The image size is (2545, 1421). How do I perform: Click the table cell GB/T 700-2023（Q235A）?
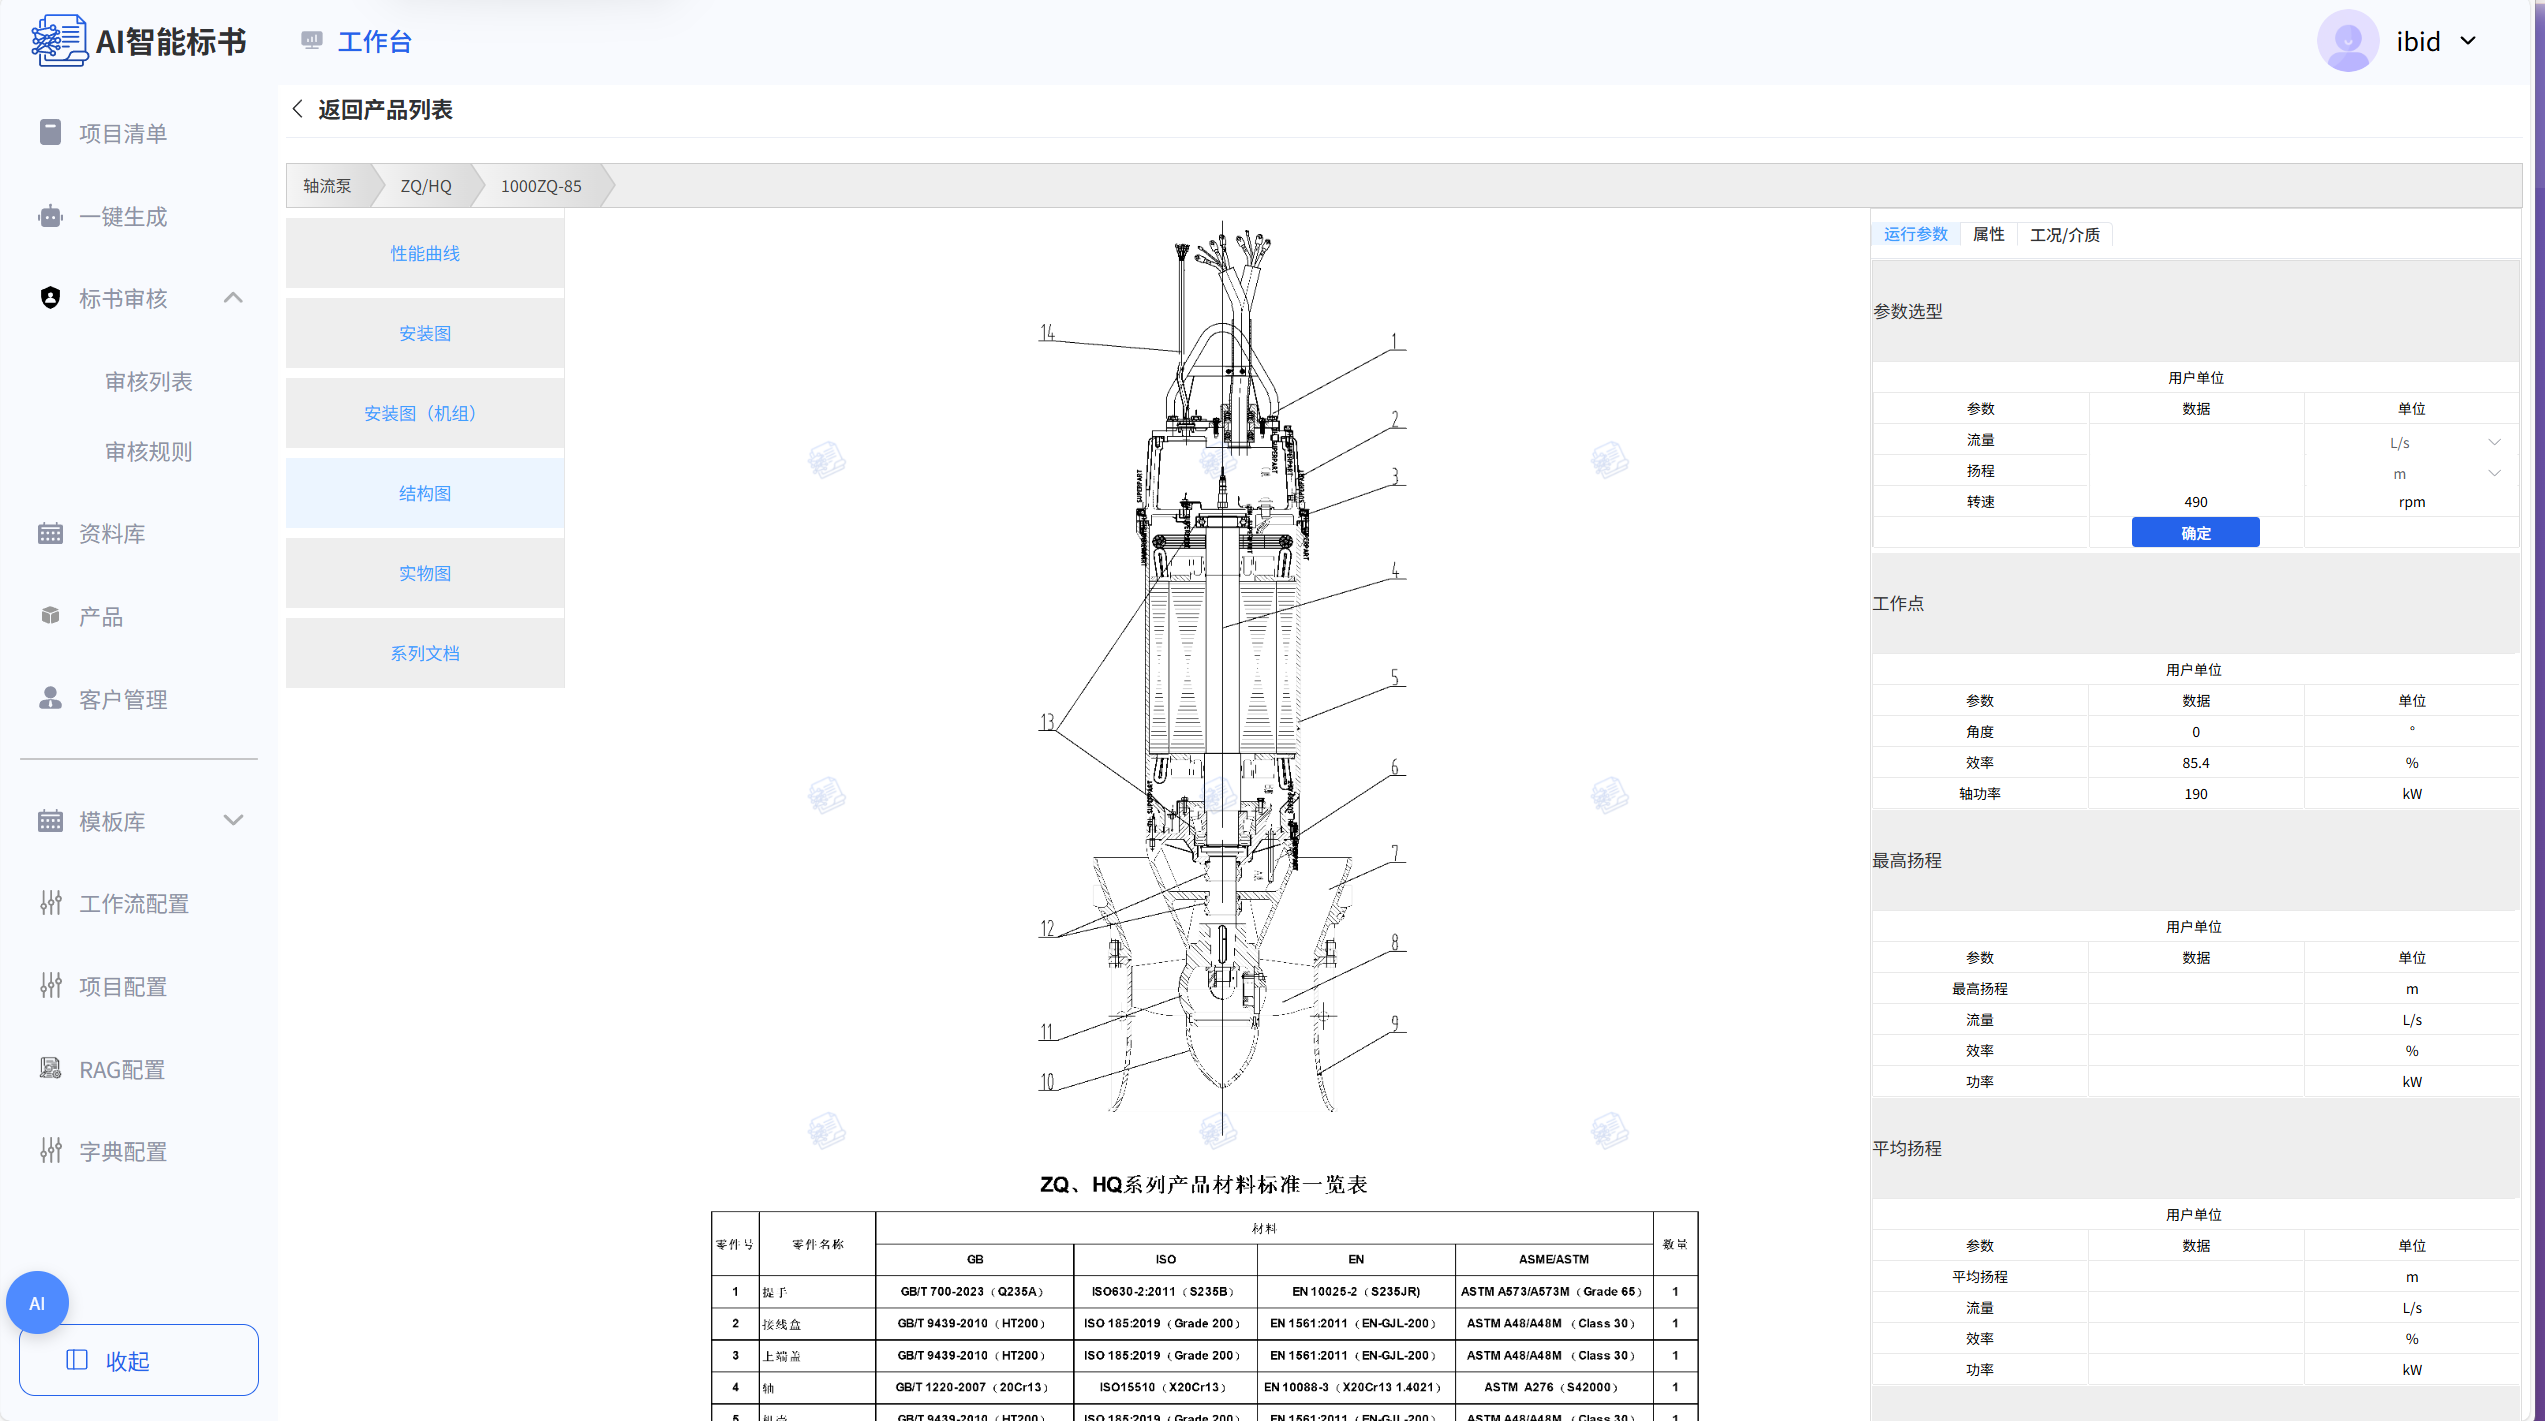click(974, 1291)
